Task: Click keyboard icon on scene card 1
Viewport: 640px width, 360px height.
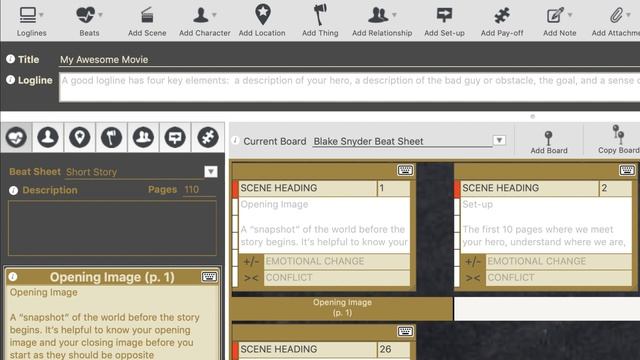Action: tap(405, 170)
